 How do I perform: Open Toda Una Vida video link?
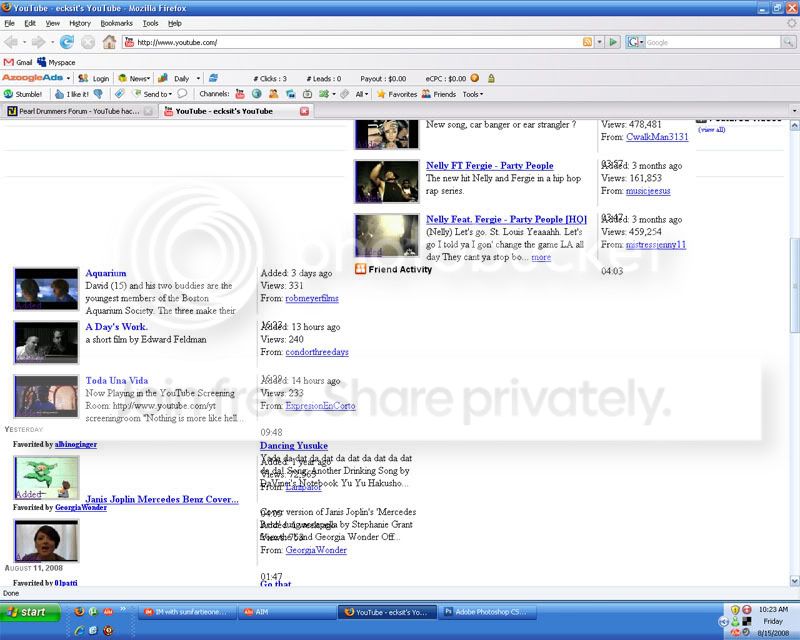(x=117, y=380)
